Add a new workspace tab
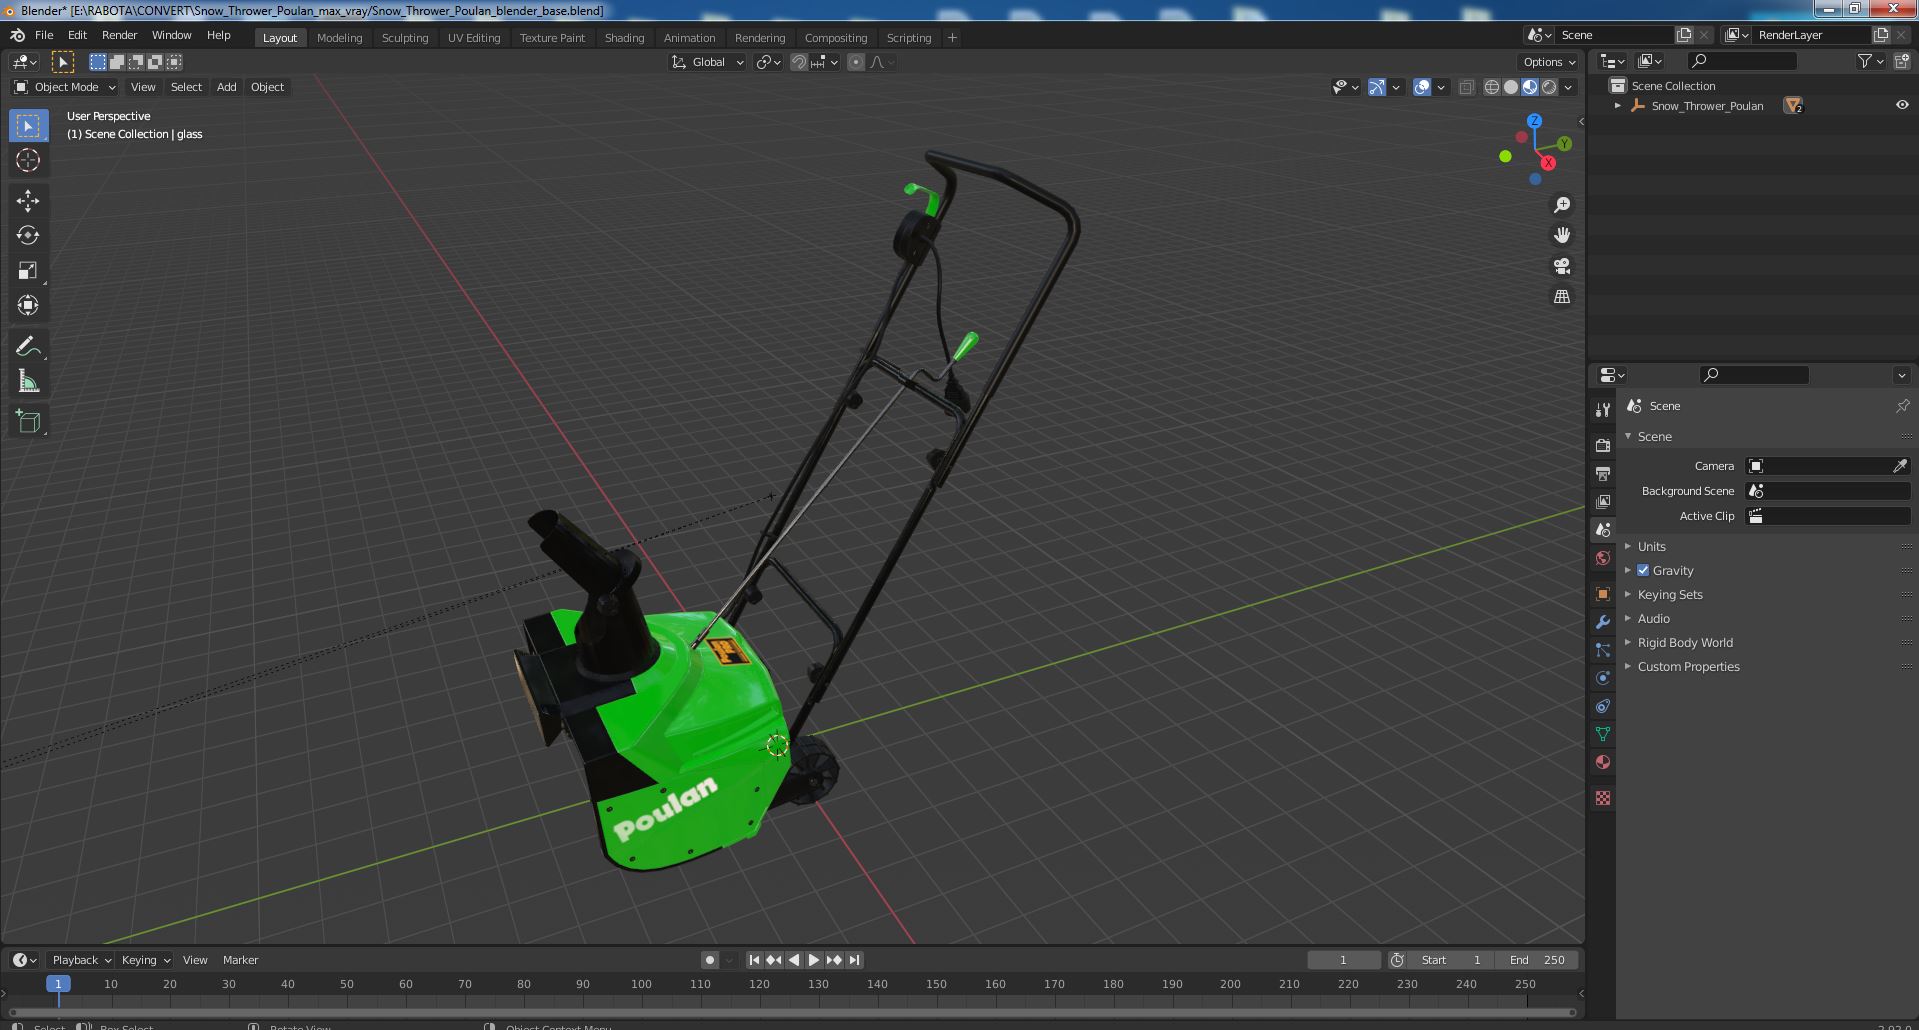Screen dimensions: 1919x1030 click(x=952, y=38)
